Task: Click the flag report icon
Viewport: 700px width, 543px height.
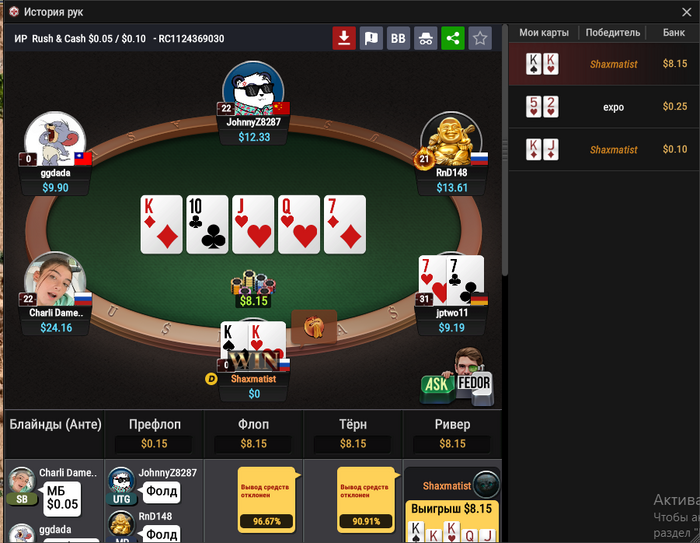Action: point(371,38)
